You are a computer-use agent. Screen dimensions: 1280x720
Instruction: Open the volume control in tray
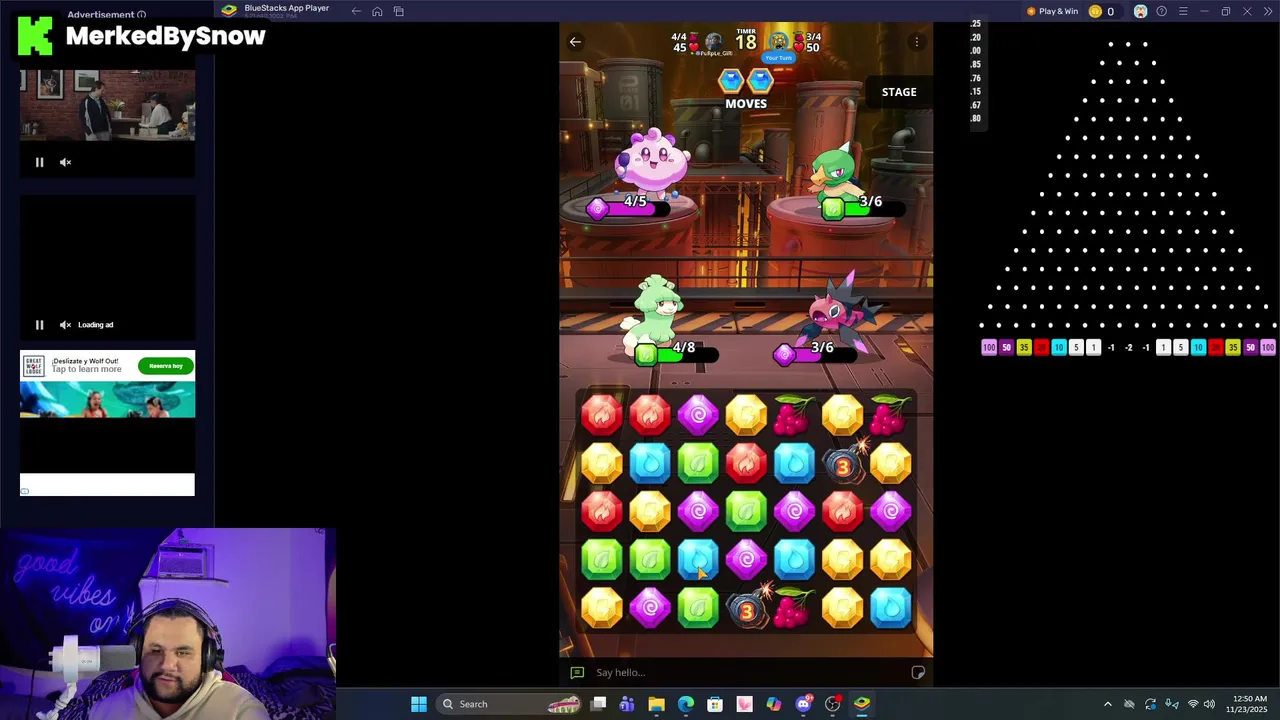(x=1209, y=704)
